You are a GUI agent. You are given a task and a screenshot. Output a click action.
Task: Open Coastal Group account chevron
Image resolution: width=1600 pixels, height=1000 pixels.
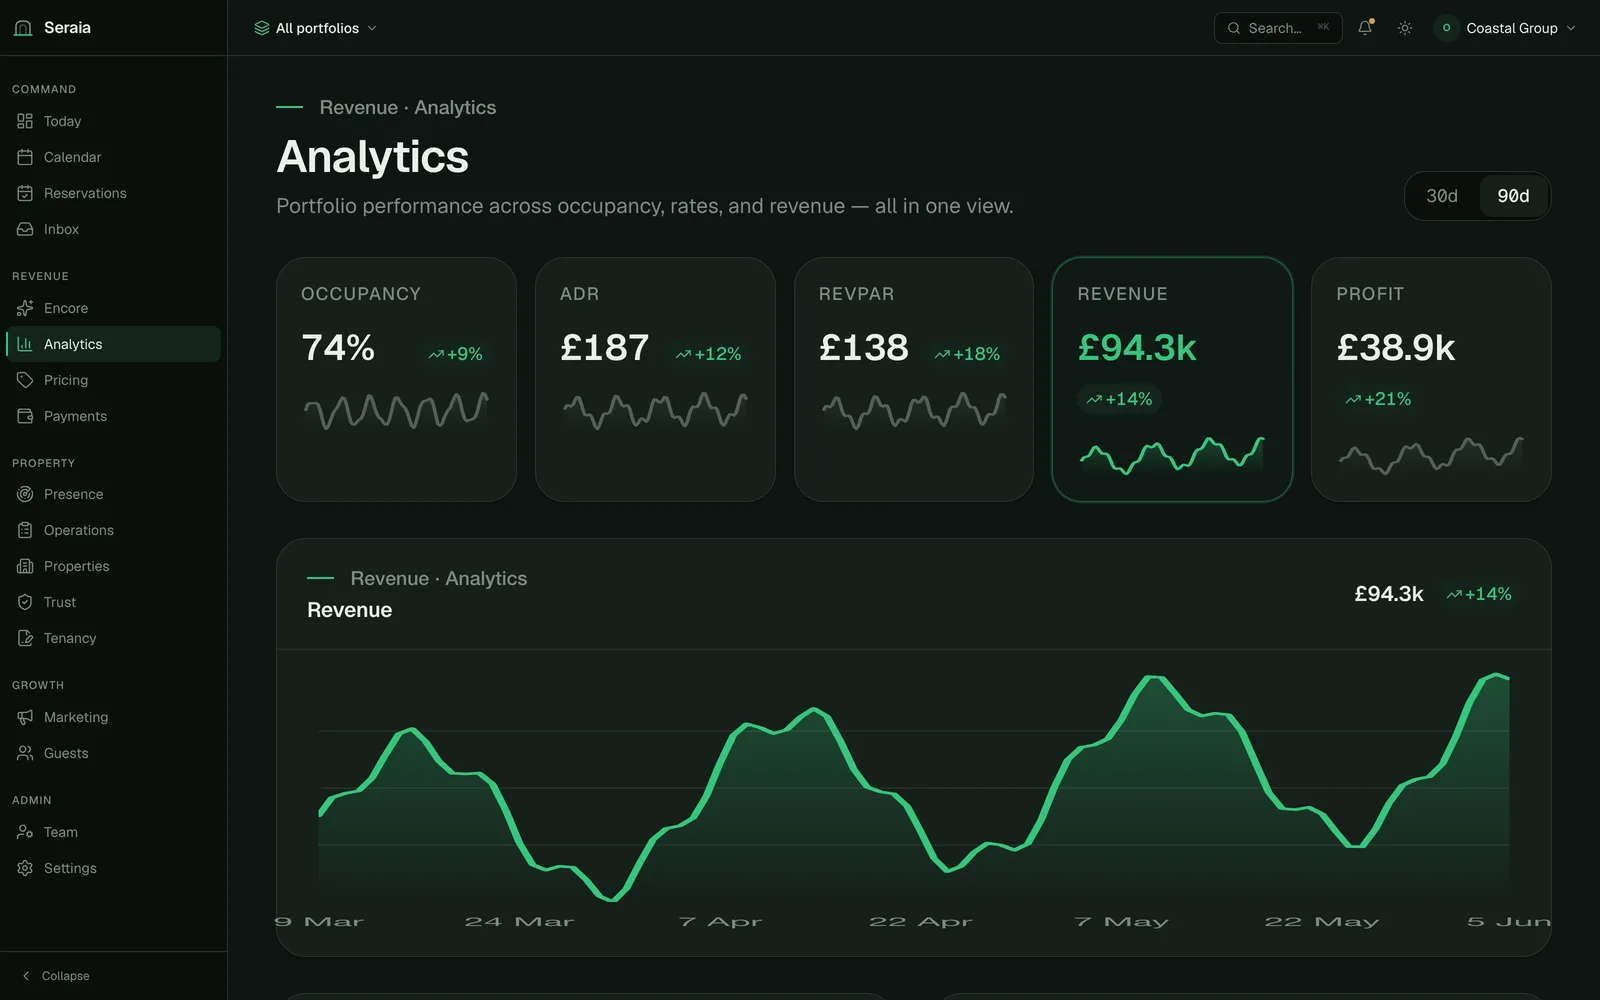pos(1571,28)
